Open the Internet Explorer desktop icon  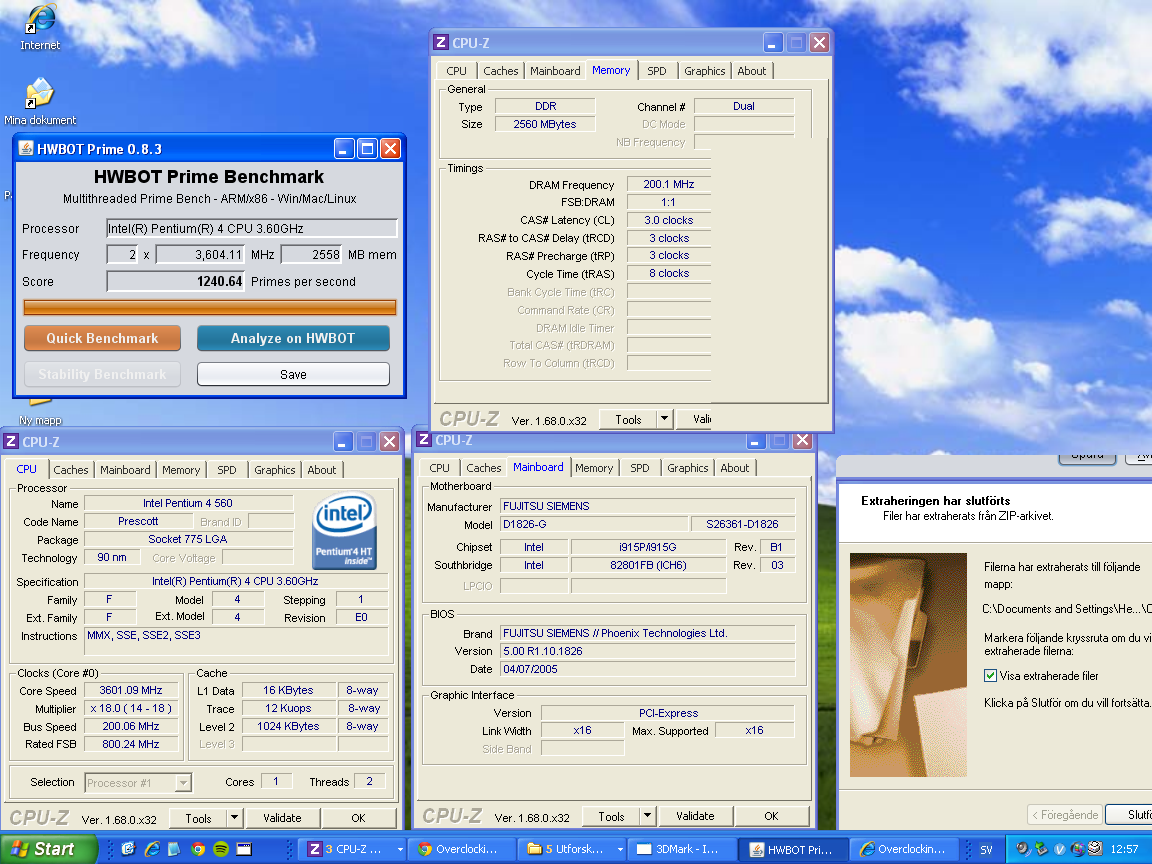(40, 26)
